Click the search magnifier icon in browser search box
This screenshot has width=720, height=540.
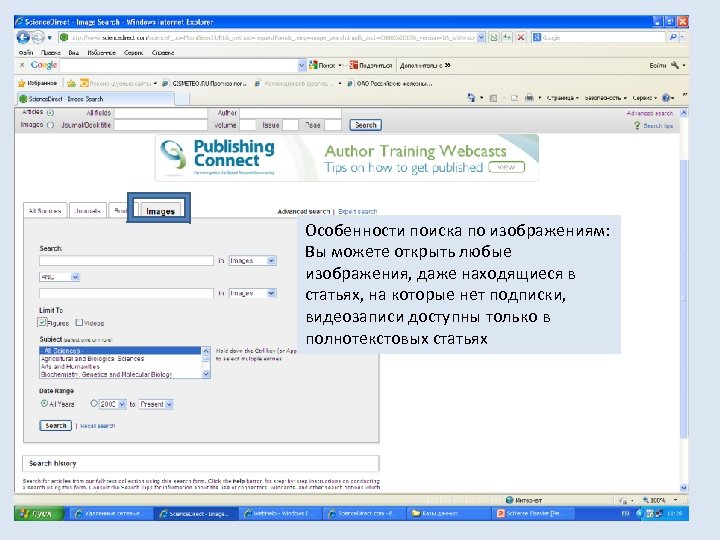click(673, 37)
